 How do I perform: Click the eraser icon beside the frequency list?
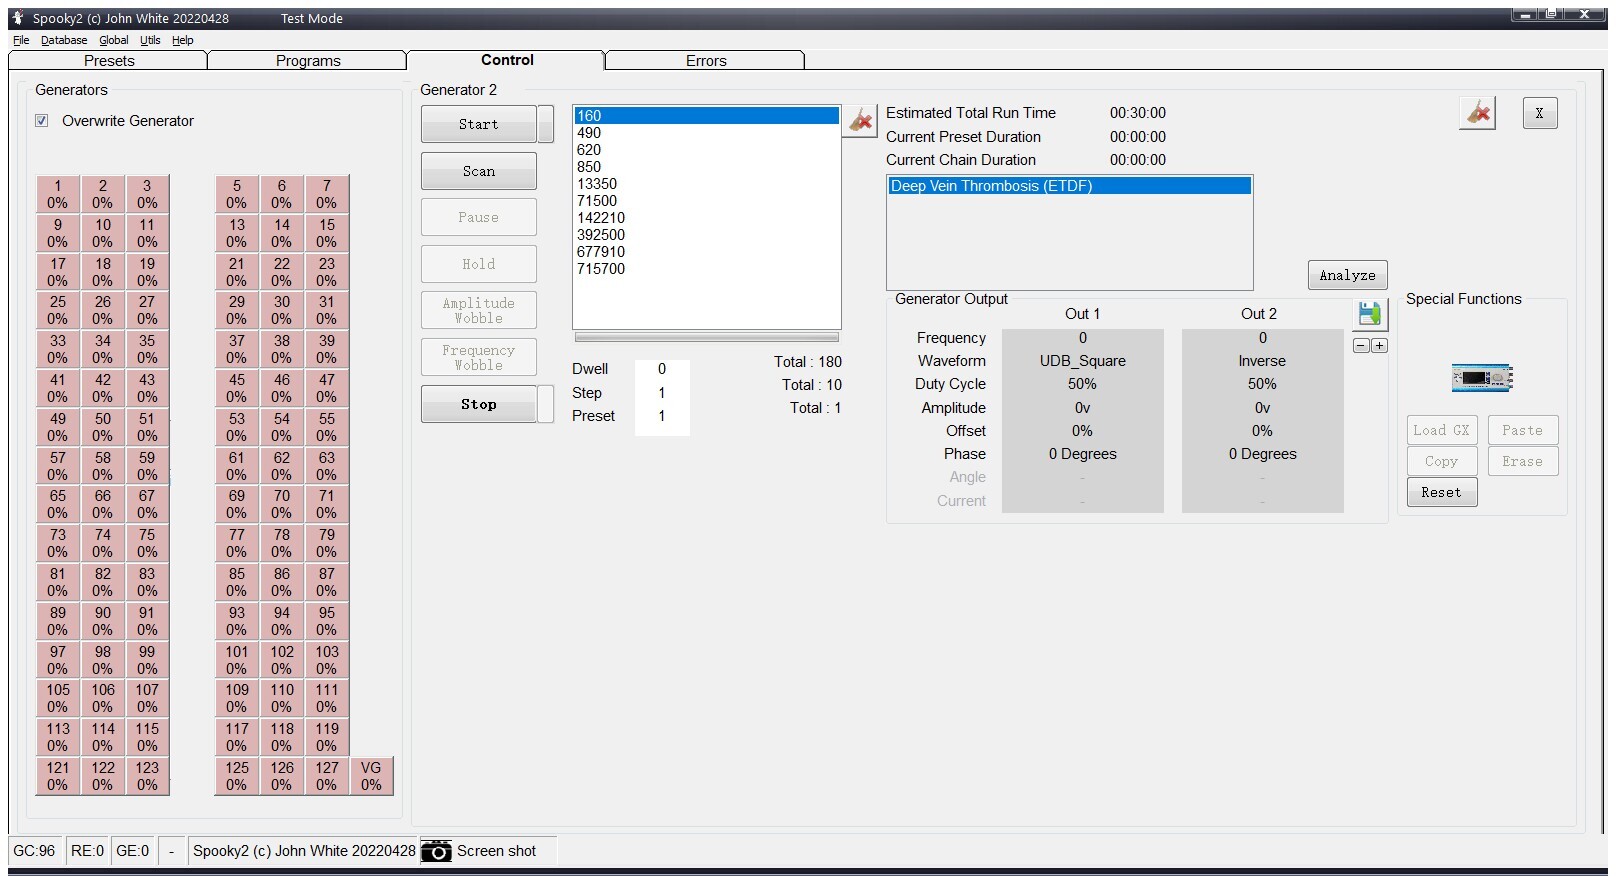coord(860,121)
